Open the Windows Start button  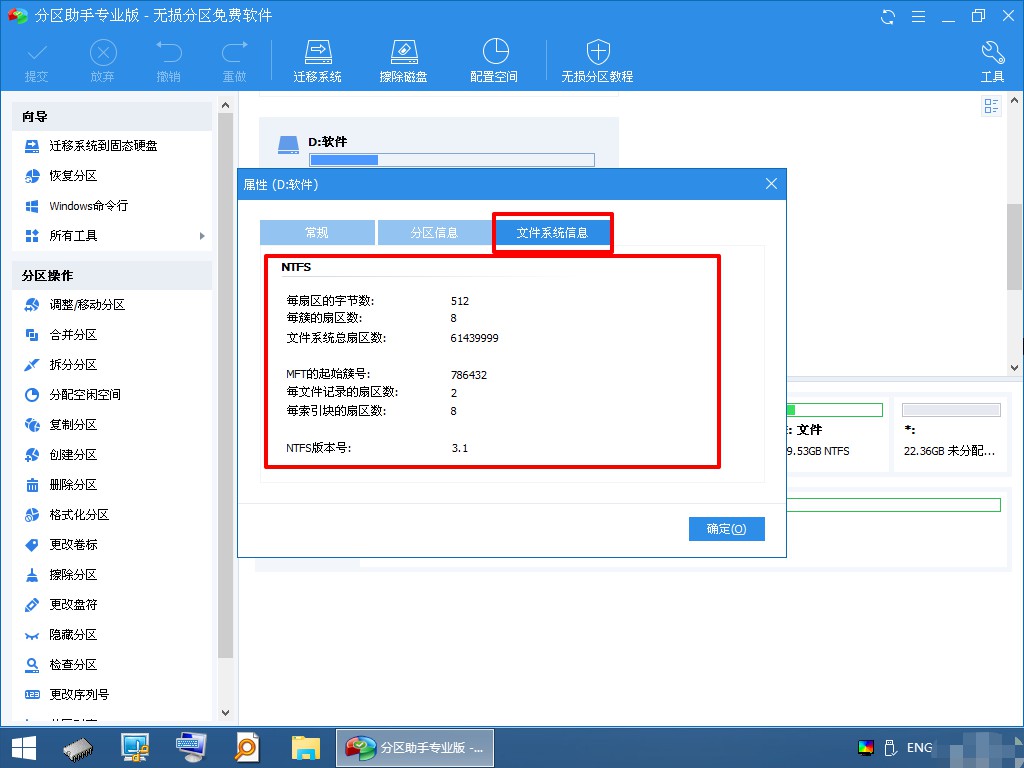click(x=24, y=748)
